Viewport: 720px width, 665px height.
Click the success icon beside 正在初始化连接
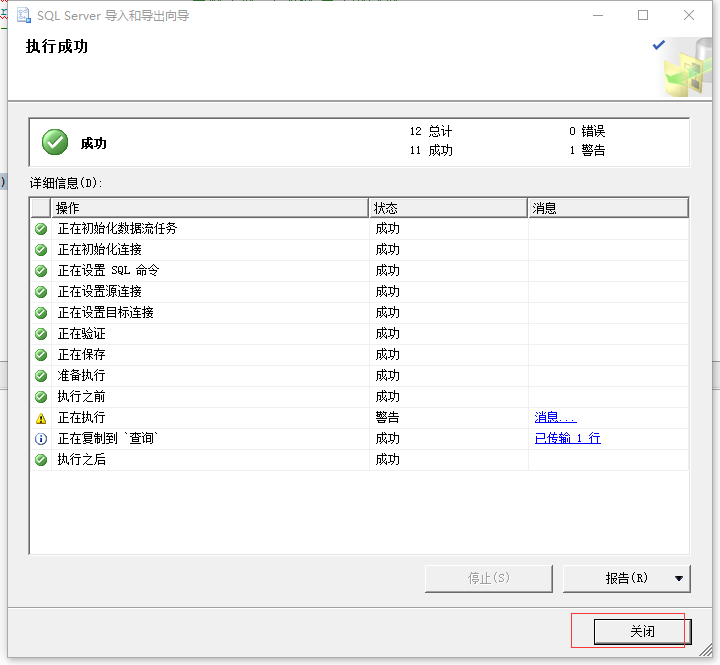point(41,250)
